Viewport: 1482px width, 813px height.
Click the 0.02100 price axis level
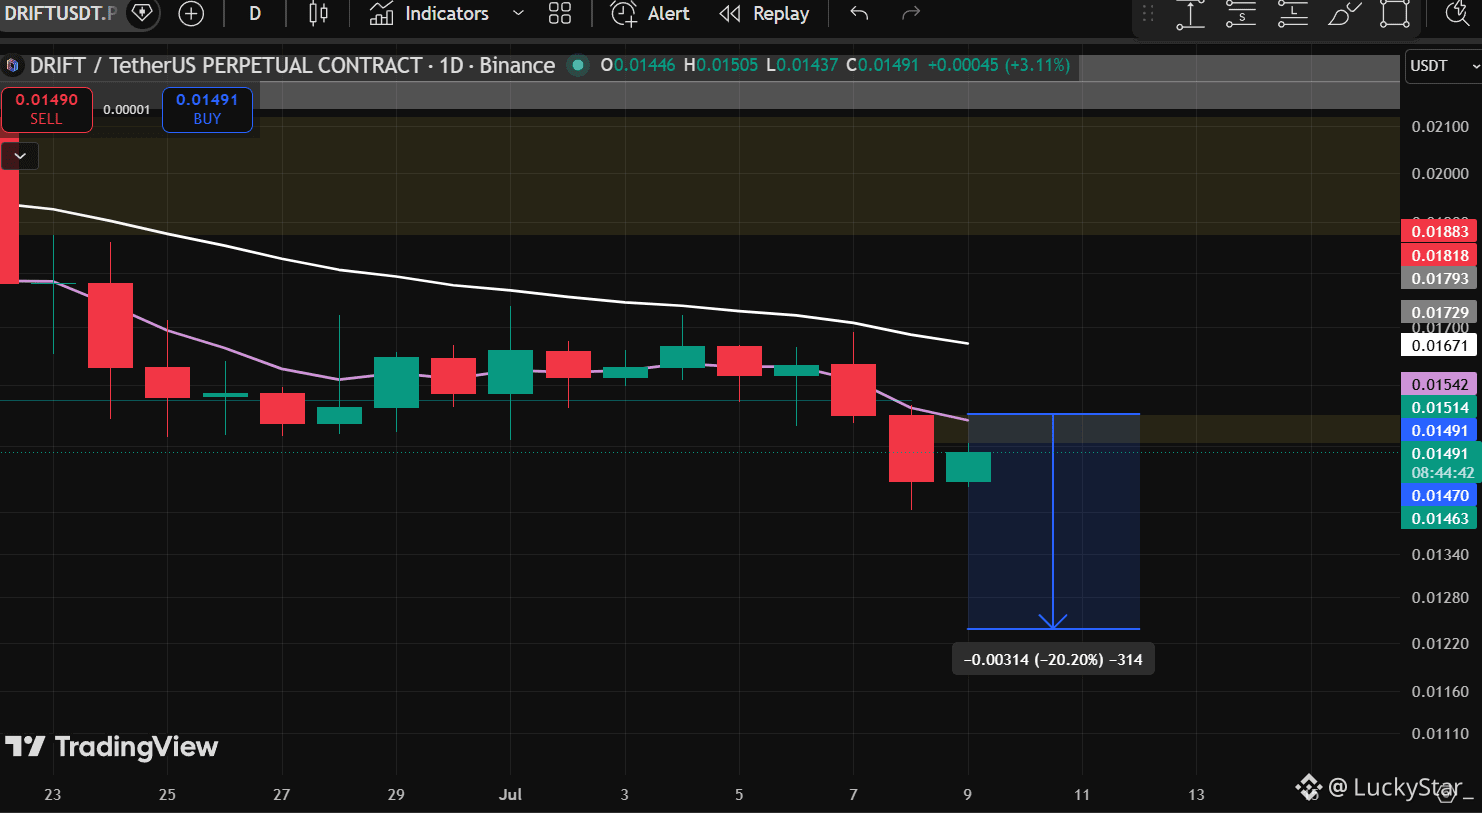[1440, 127]
